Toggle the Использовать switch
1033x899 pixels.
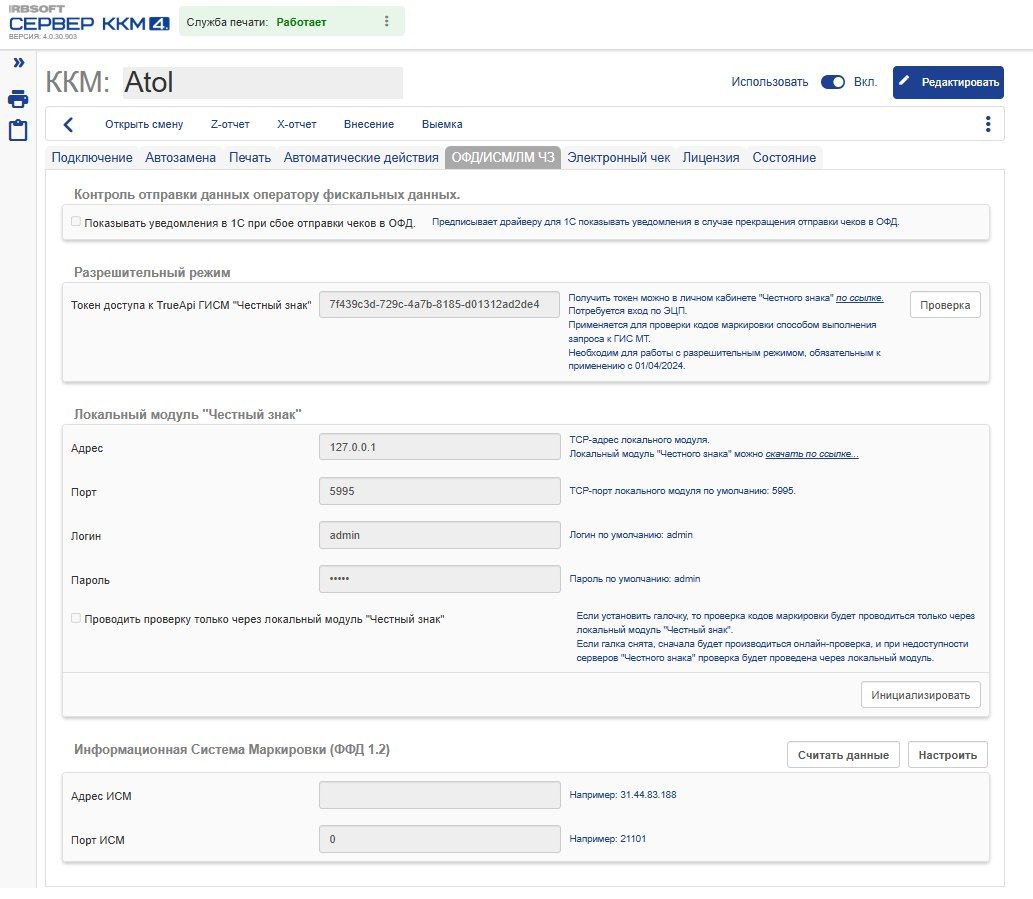pyautogui.click(x=833, y=82)
